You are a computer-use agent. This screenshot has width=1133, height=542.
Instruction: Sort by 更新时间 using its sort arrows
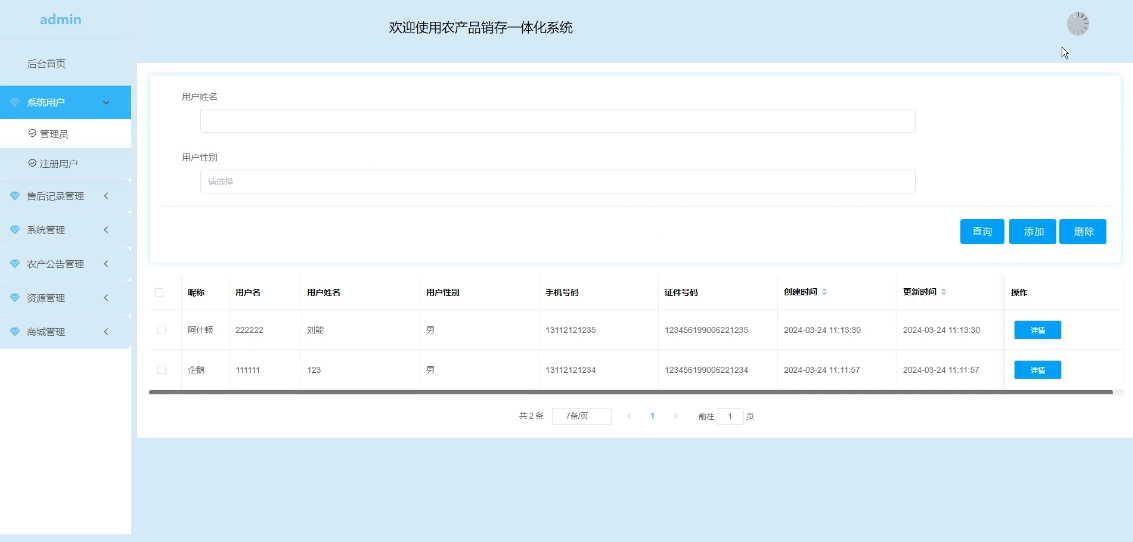click(944, 292)
